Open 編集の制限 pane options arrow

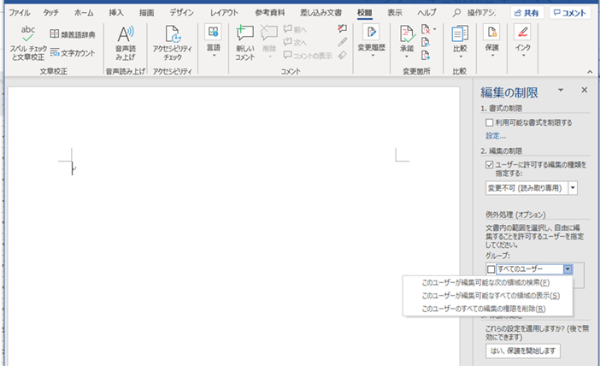click(x=561, y=90)
